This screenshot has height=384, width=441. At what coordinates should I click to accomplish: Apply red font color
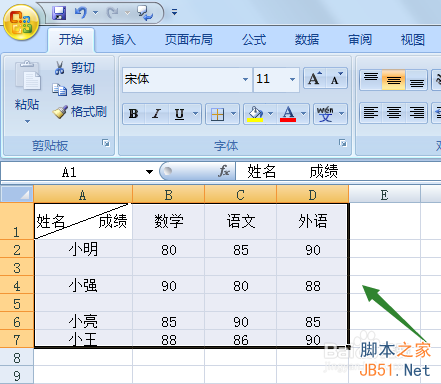click(x=288, y=114)
